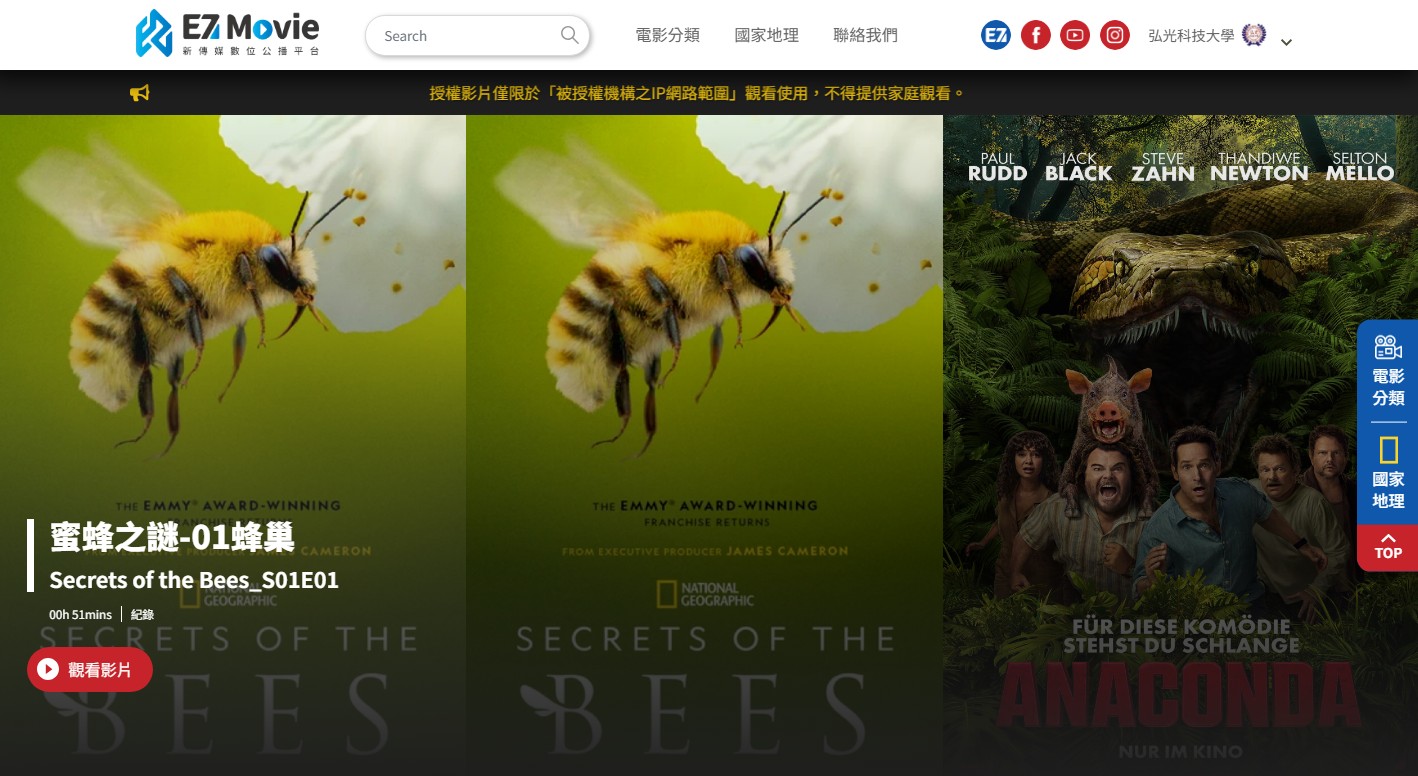Click the TOP back-to-top button
This screenshot has width=1418, height=776.
[x=1388, y=547]
